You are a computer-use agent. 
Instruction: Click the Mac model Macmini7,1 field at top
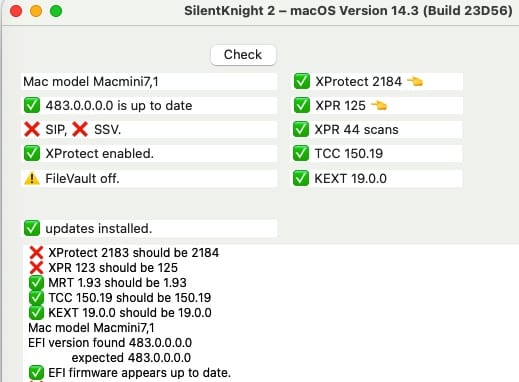point(149,81)
